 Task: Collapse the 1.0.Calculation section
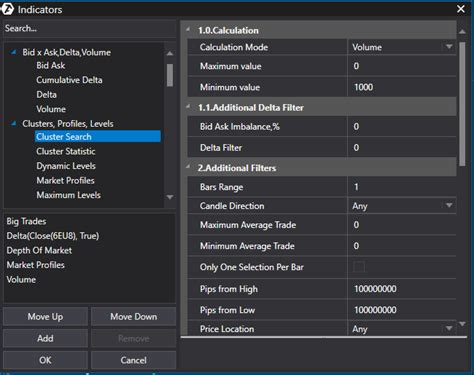188,30
